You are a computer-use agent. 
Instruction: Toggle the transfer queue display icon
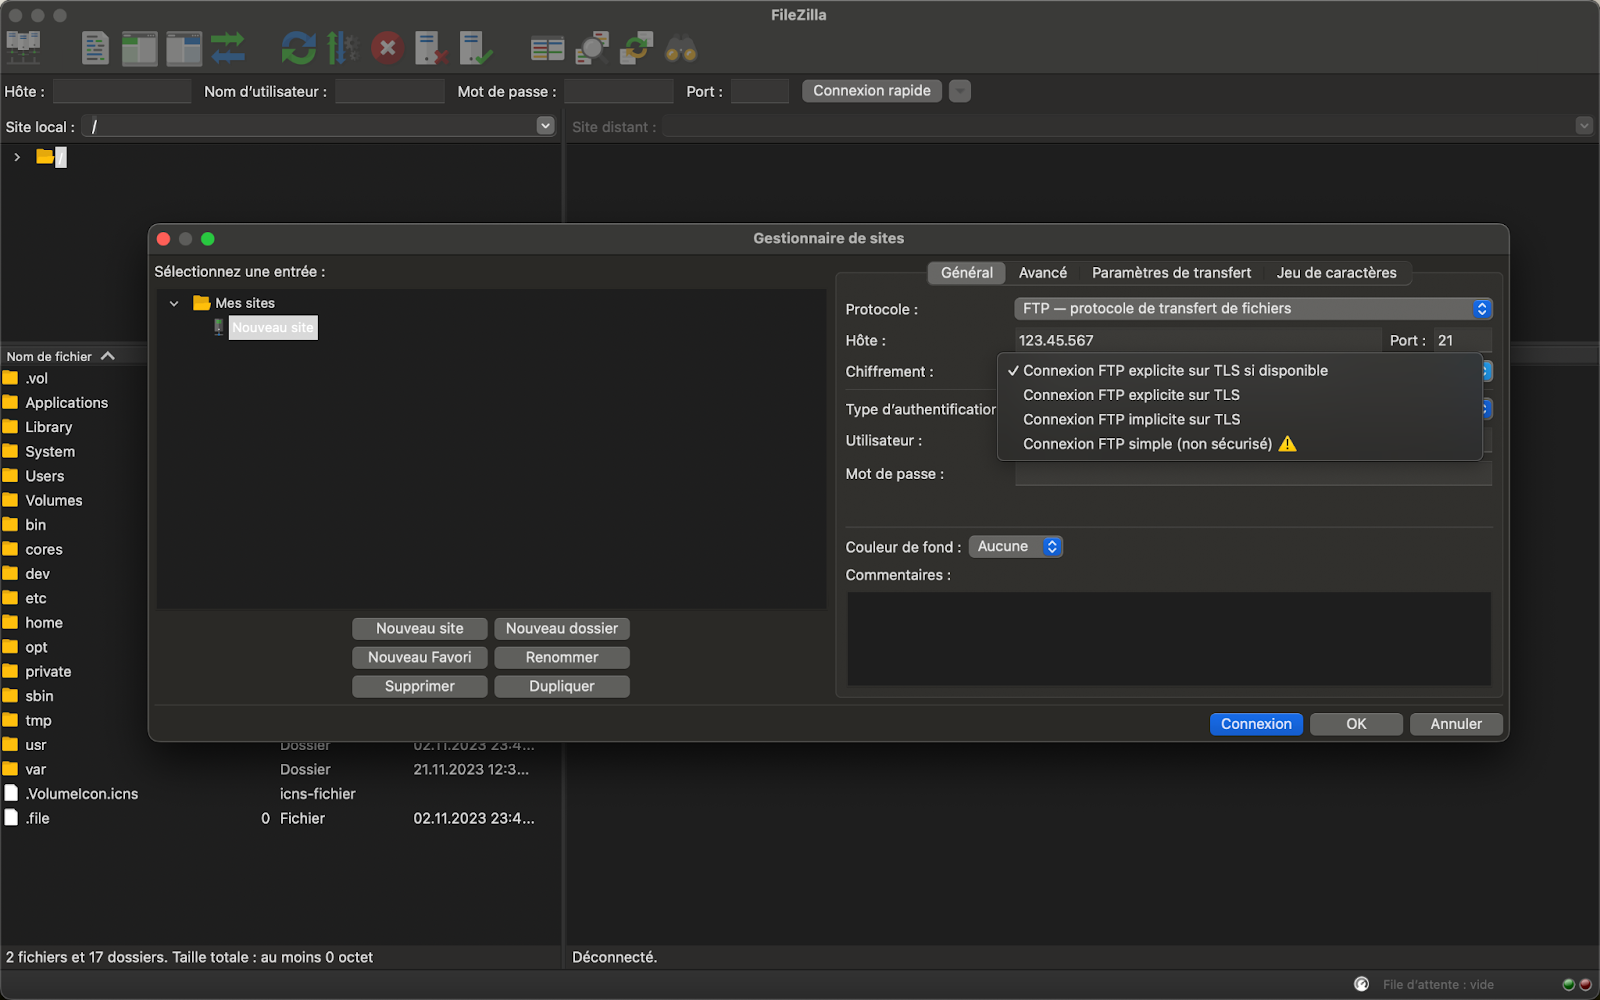tap(228, 47)
